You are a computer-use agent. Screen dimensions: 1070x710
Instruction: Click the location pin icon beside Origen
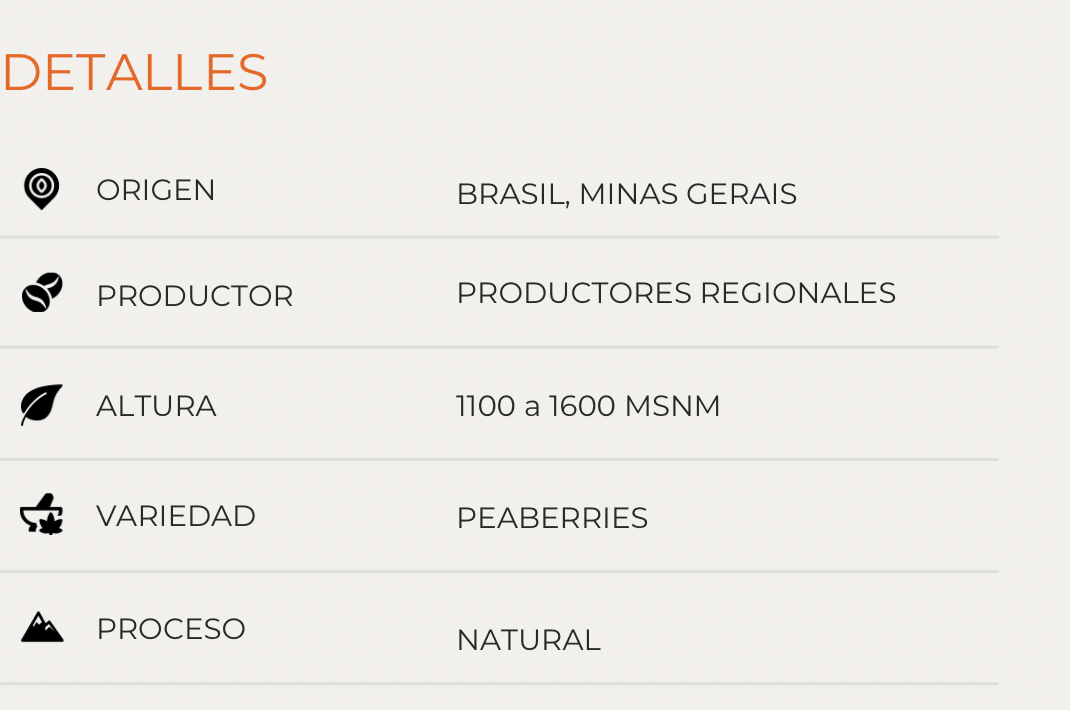[x=41, y=189]
